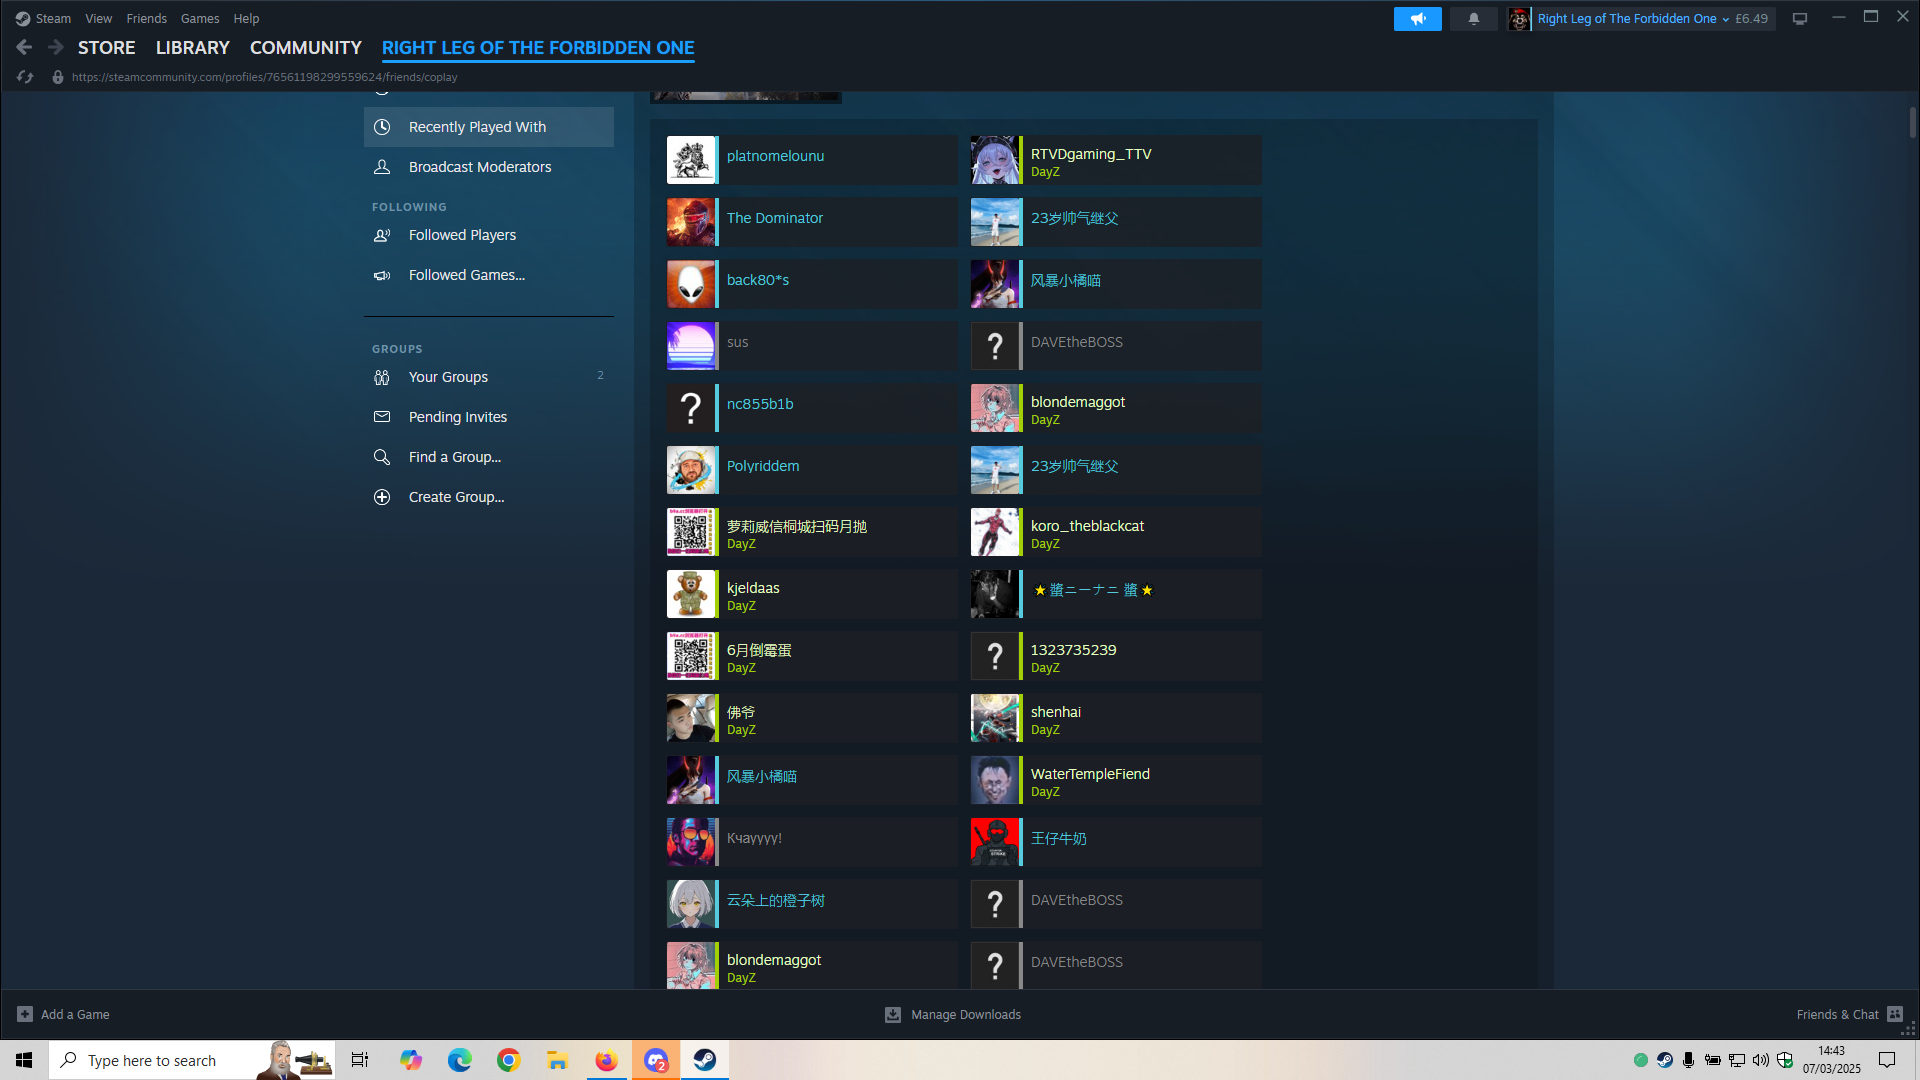Click the Add a Game plus icon
This screenshot has width=1920, height=1080.
tap(25, 1014)
